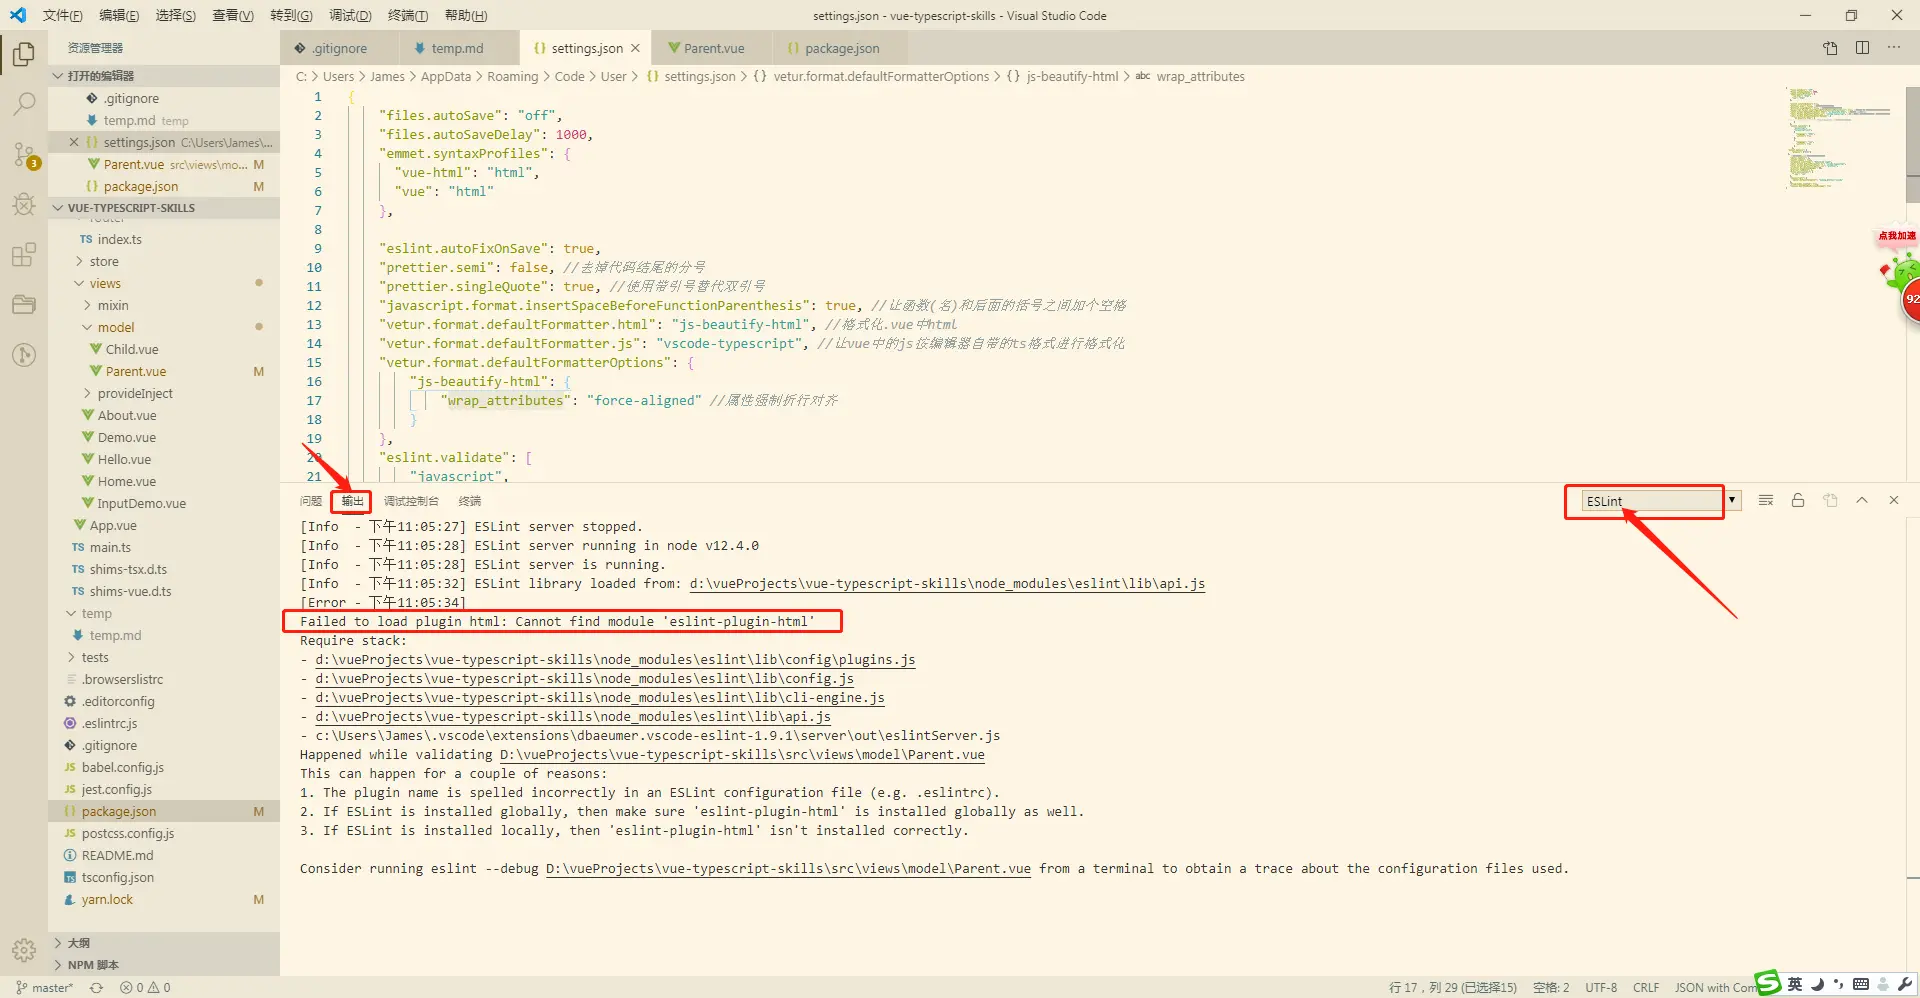Collapse the model folder
Image resolution: width=1920 pixels, height=998 pixels.
(x=115, y=328)
